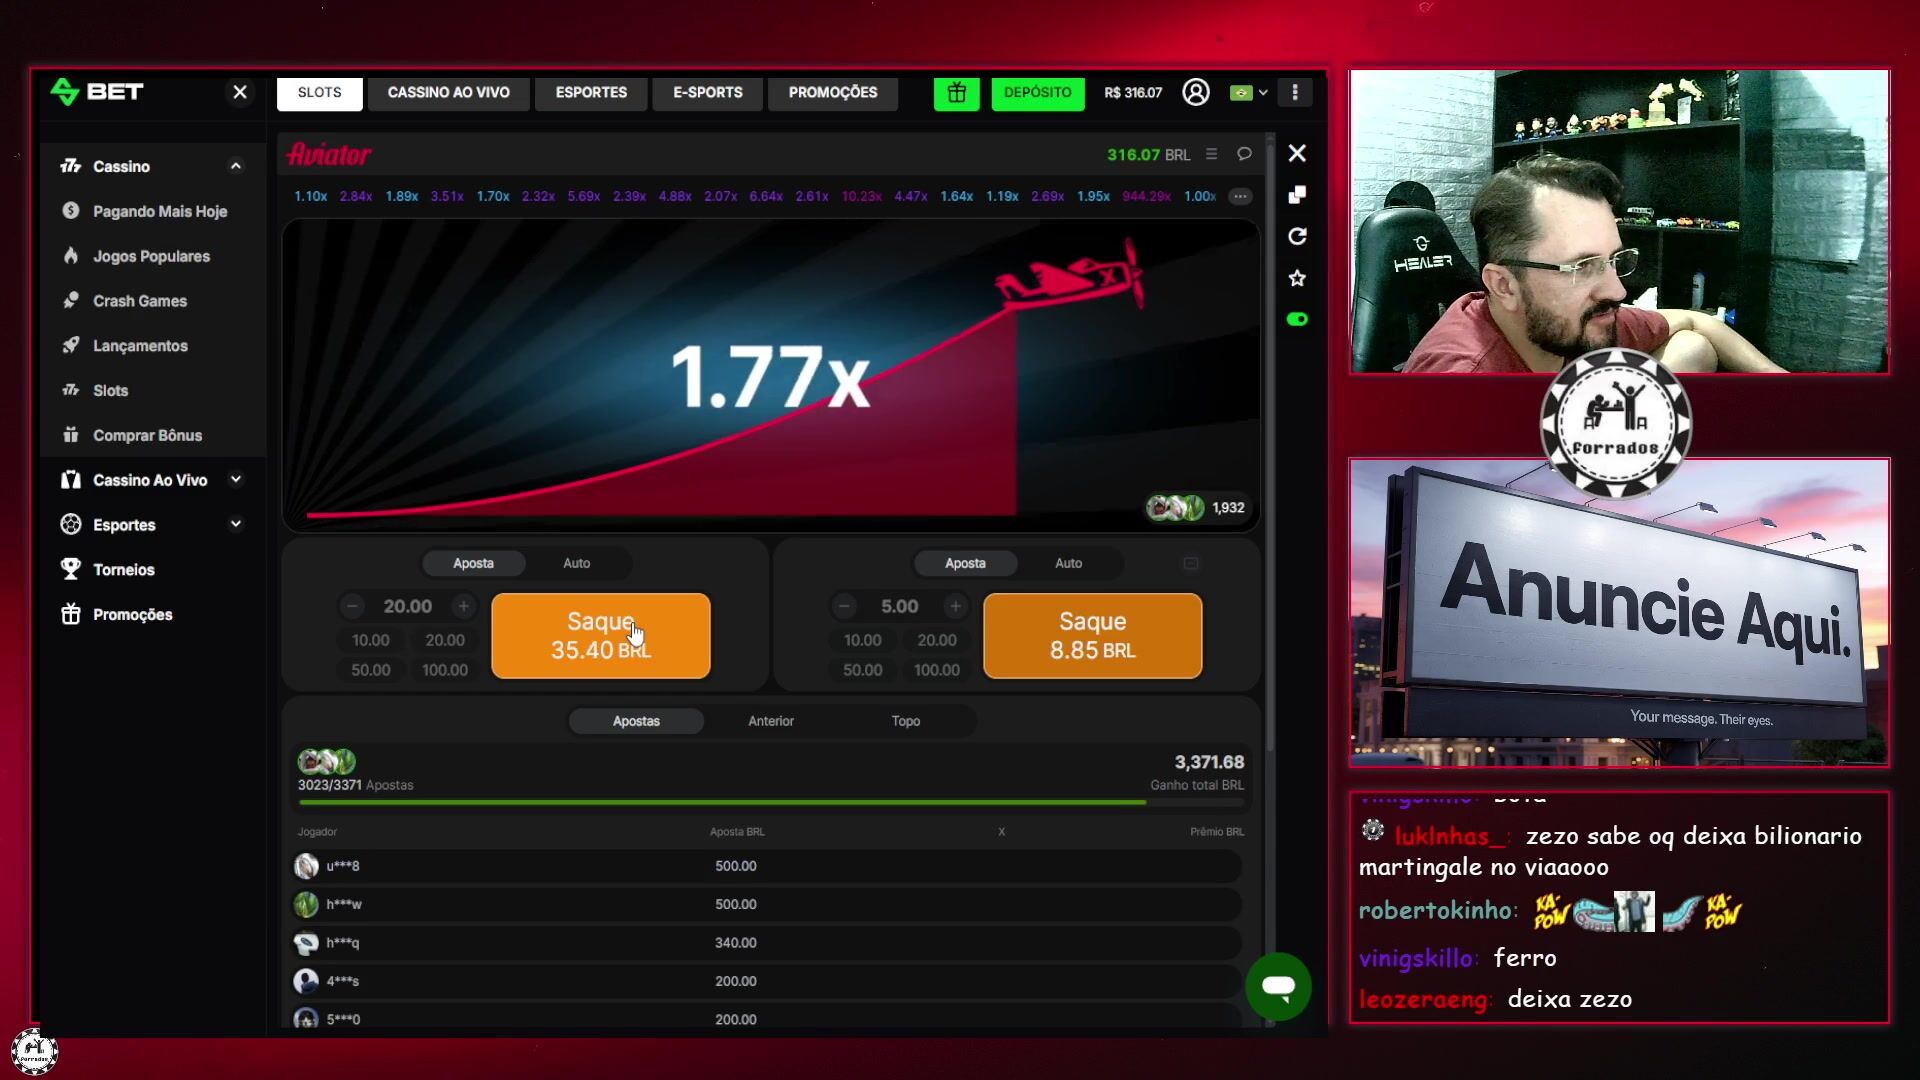Open round history ellipsis button
1920x1080 pixels.
1240,196
